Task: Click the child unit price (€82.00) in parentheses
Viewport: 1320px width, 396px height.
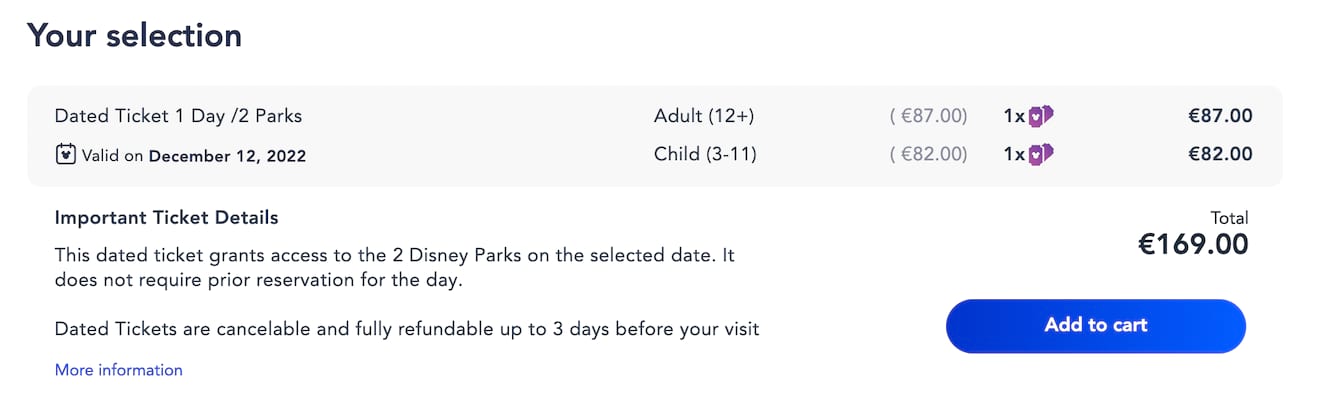Action: [929, 154]
